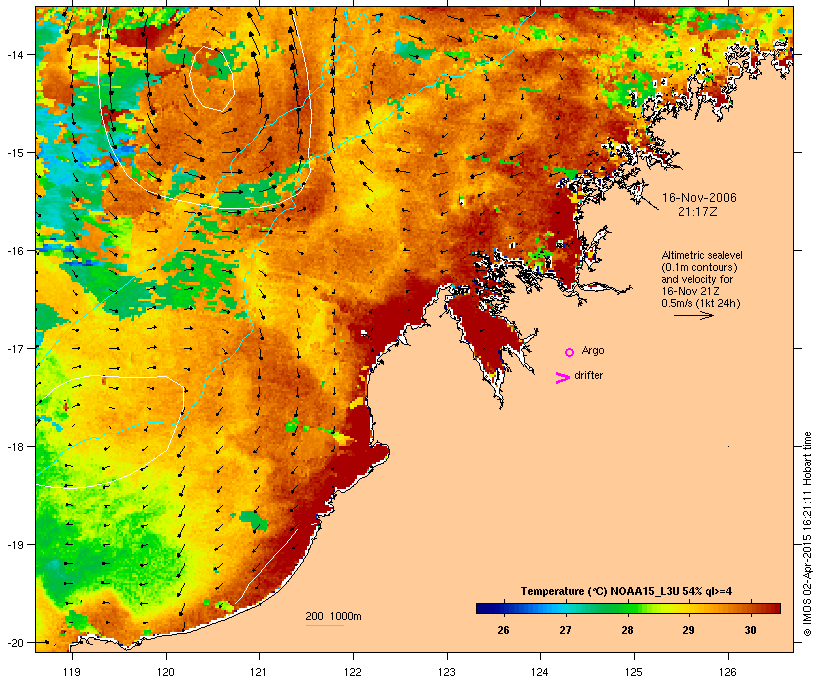Click the 0.5m/s velocity scale arrow
820x680 pixels.
(693, 315)
